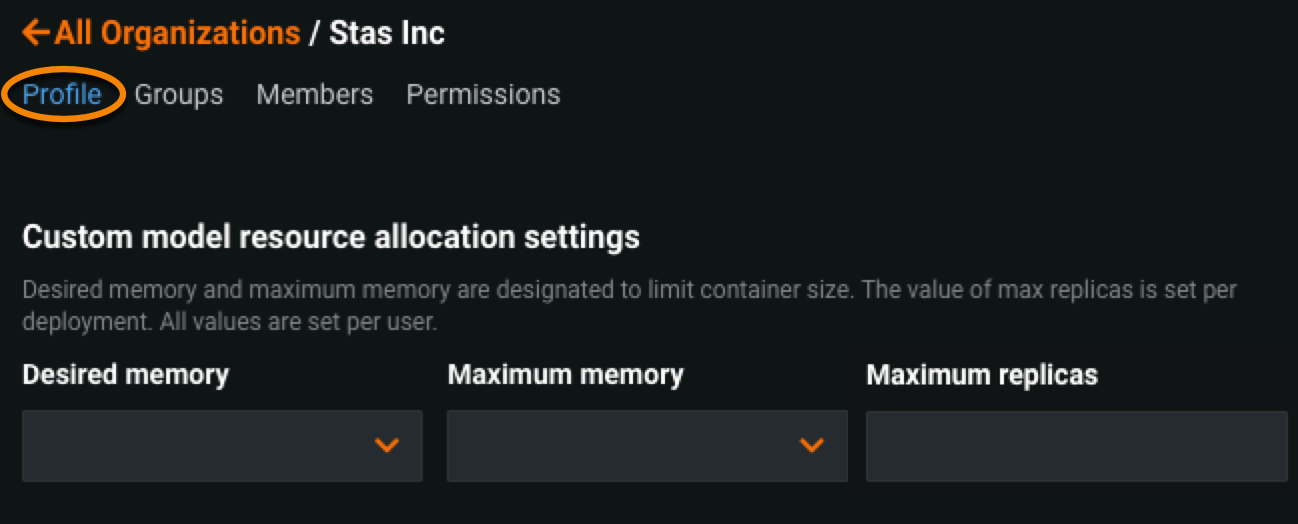Click the Maximum memory chevron arrow
Viewport: 1298px width, 524px height.
(x=812, y=445)
